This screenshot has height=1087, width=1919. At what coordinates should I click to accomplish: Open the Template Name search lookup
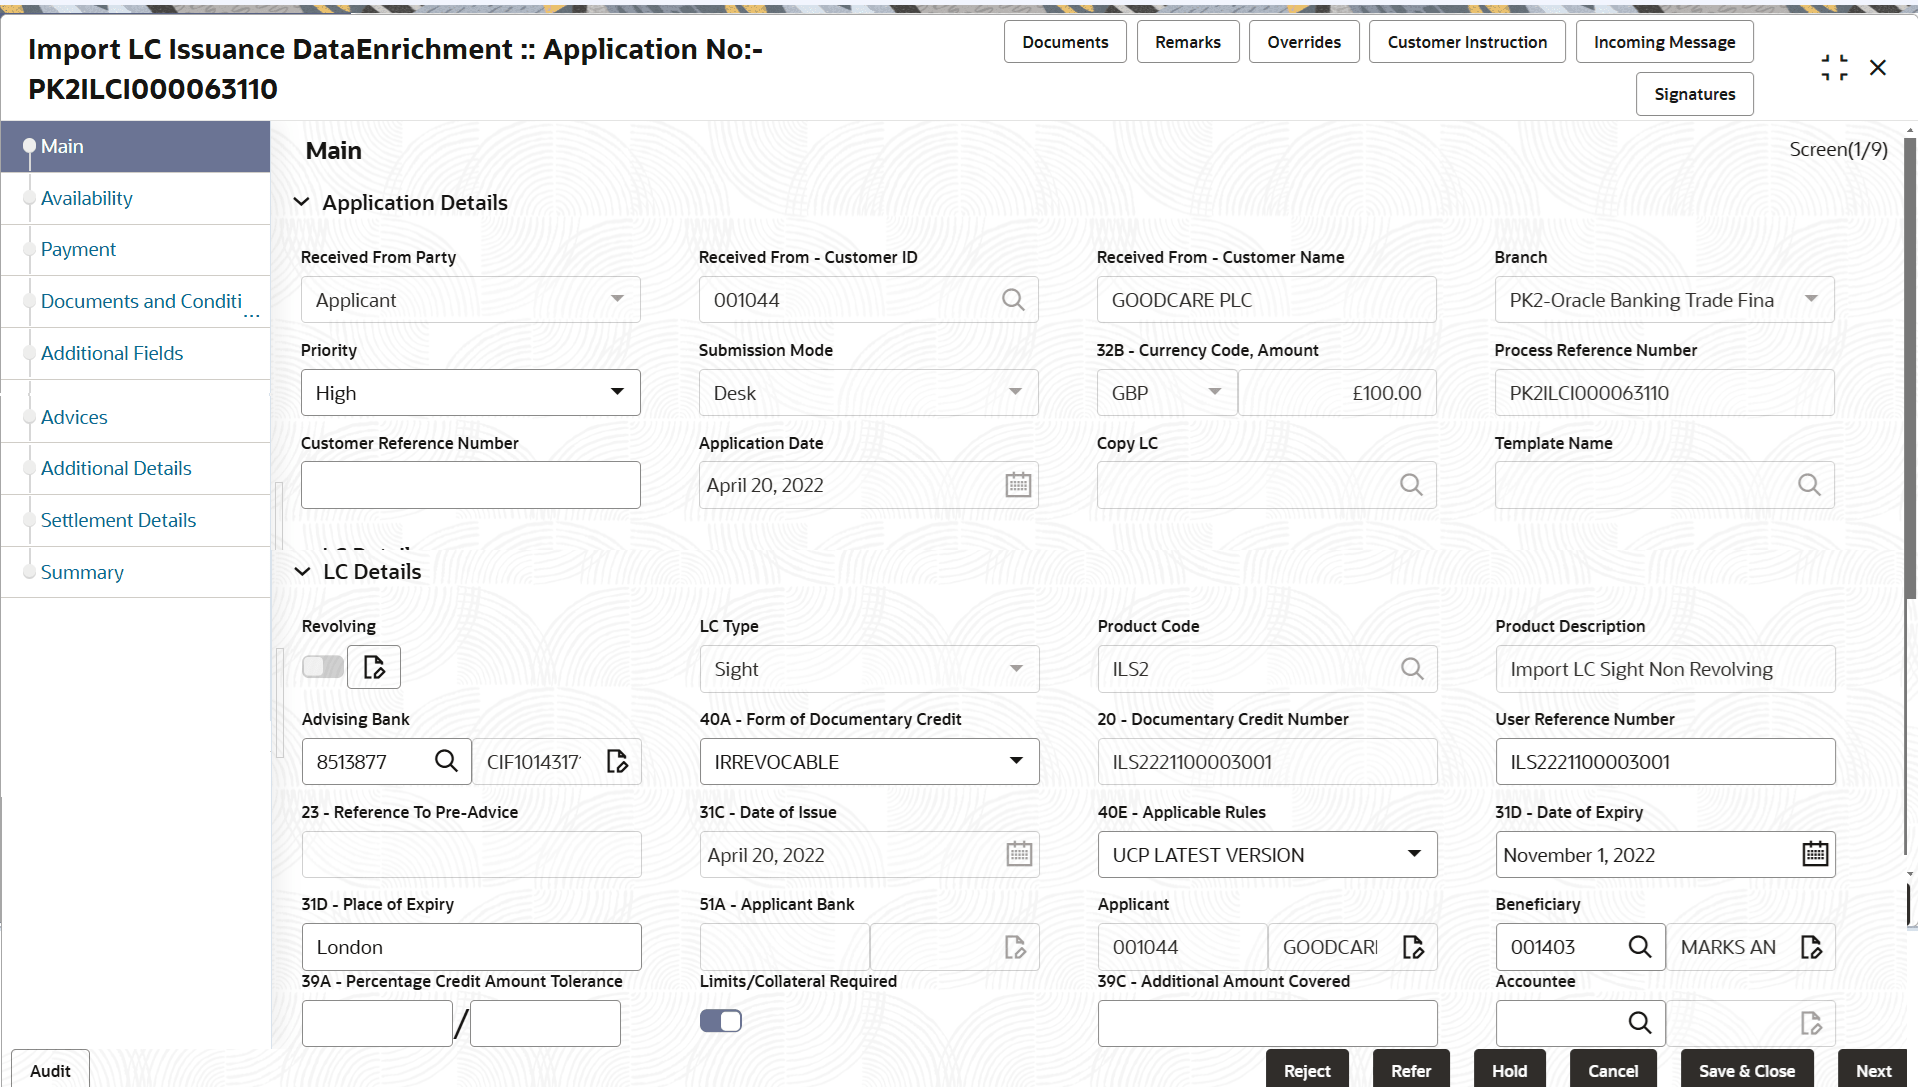tap(1809, 484)
